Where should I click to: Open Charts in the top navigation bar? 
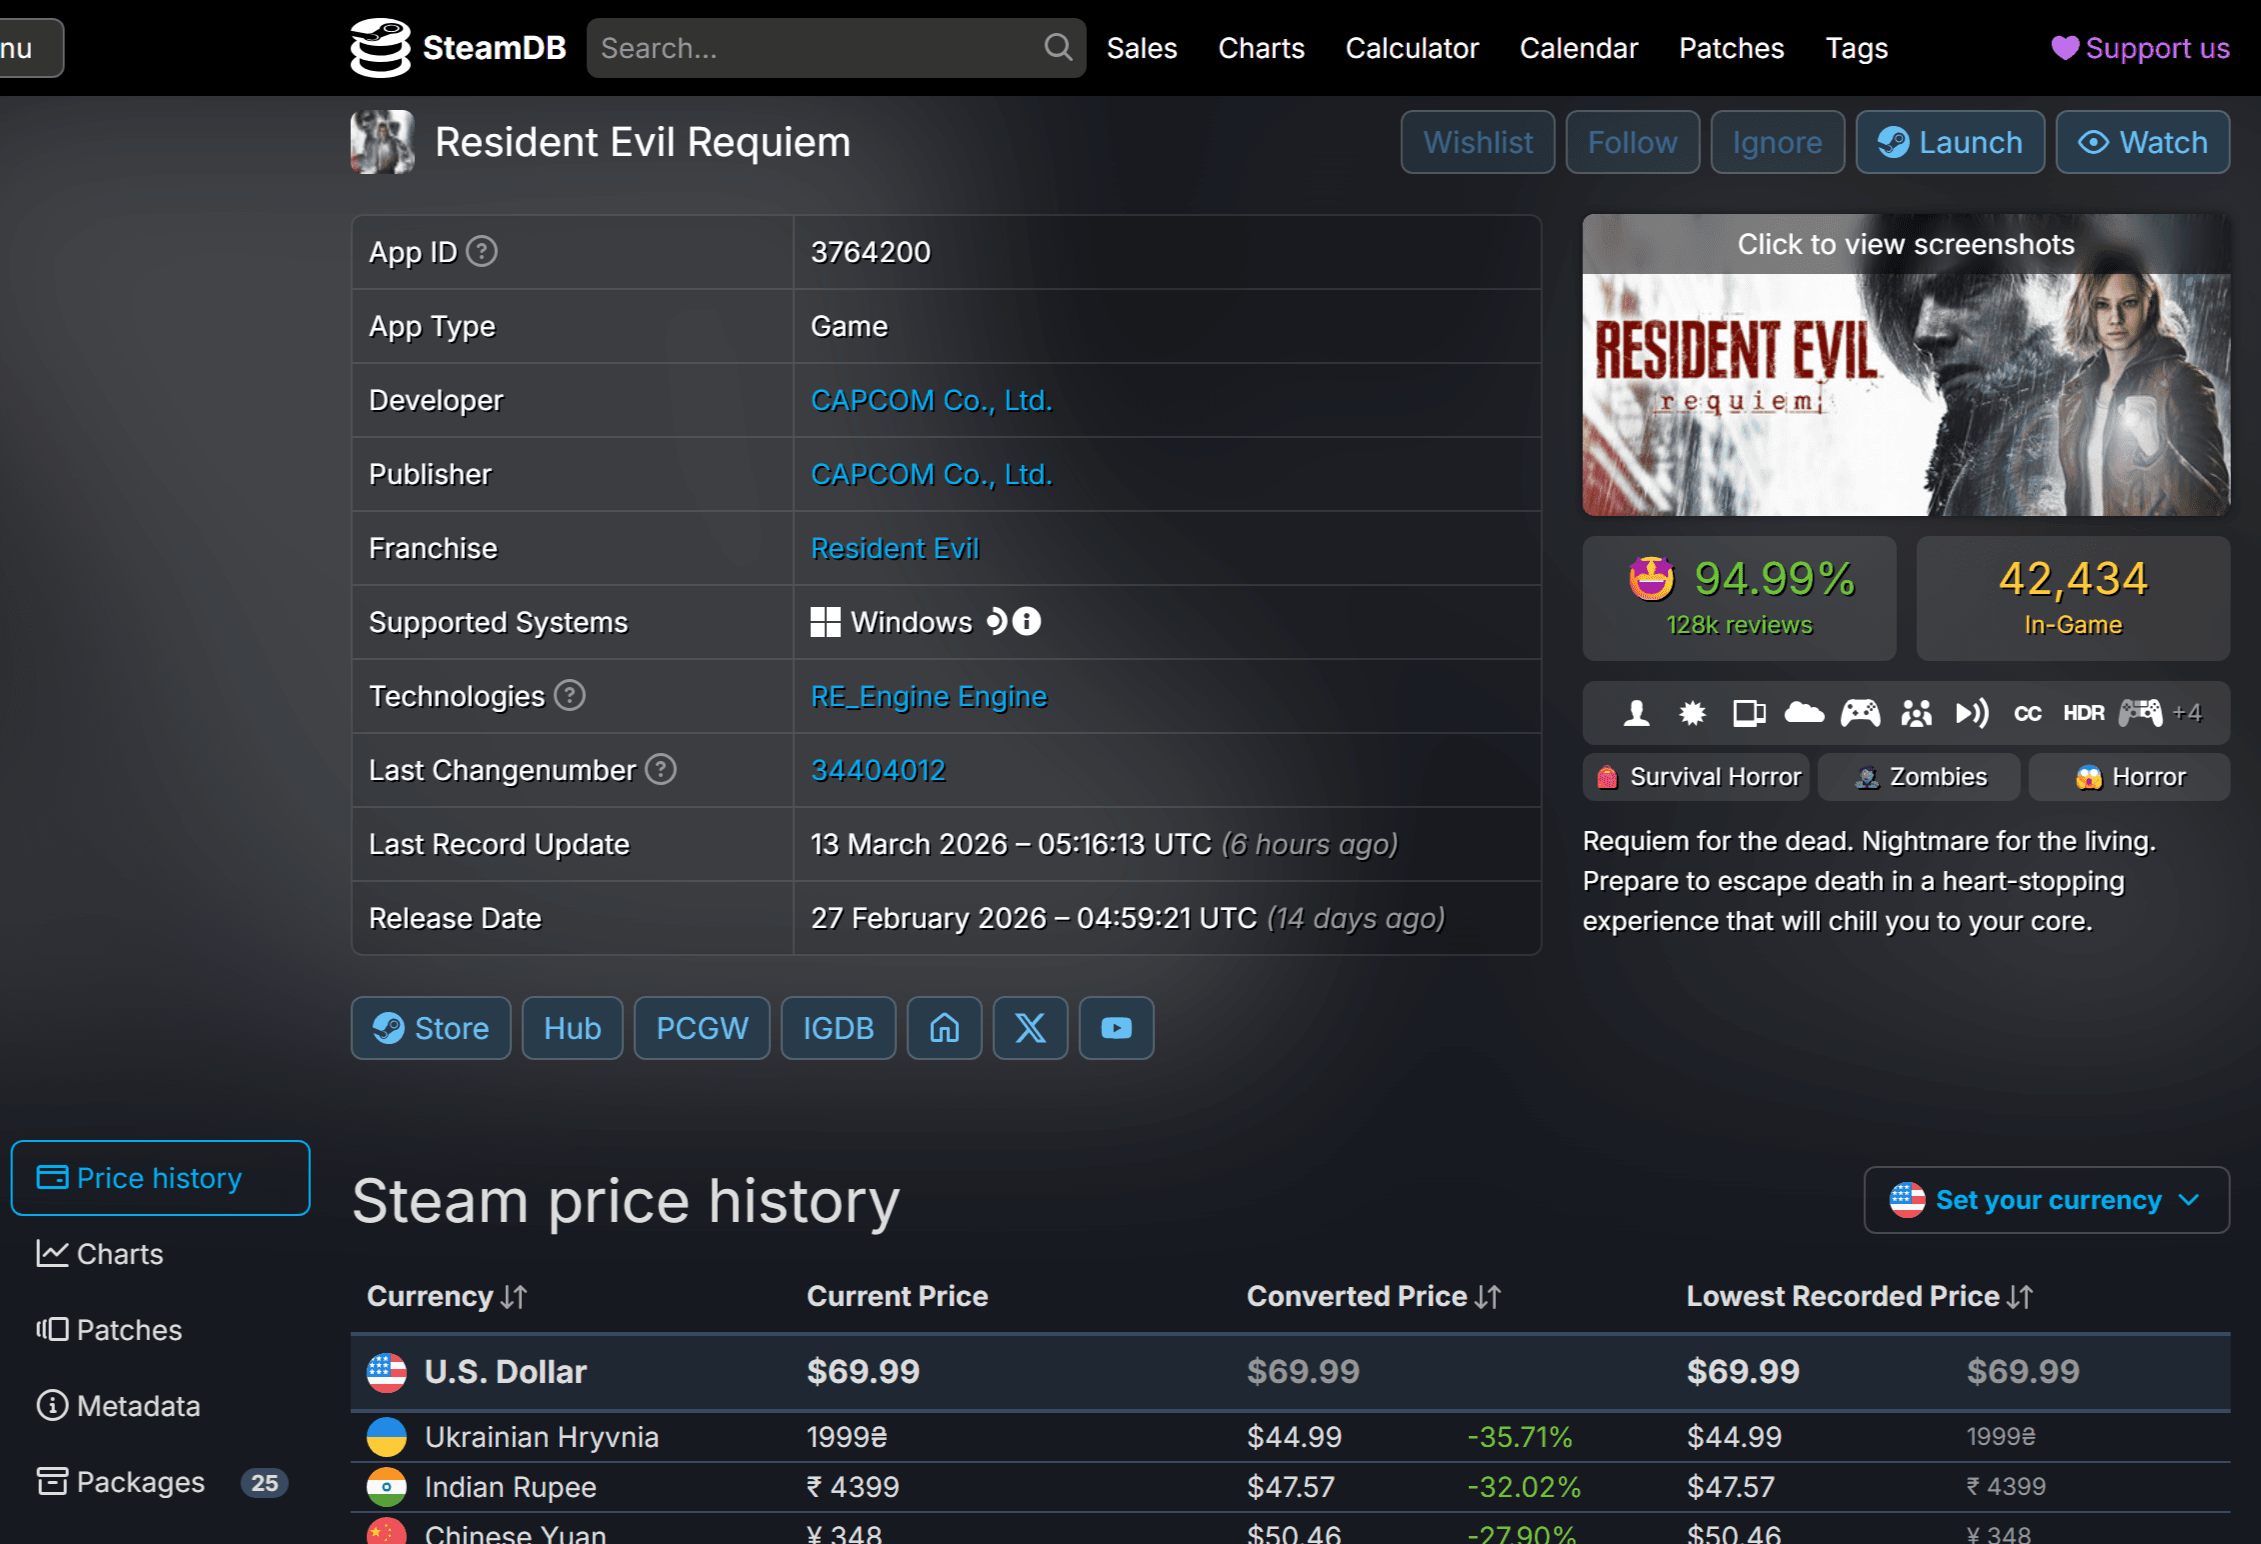coord(1261,48)
